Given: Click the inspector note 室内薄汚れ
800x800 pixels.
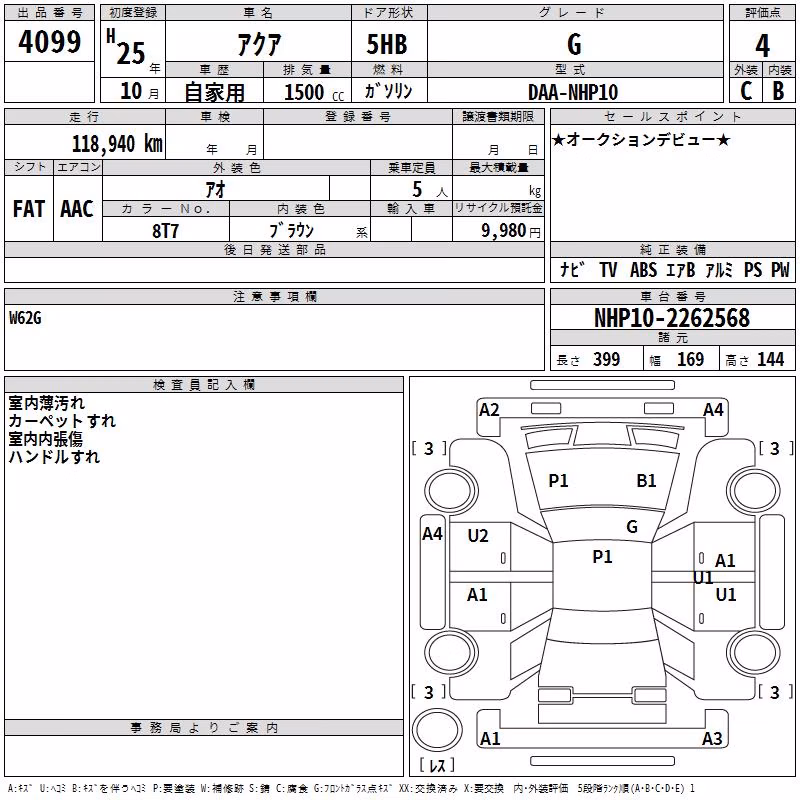Looking at the screenshot, I should (46, 403).
